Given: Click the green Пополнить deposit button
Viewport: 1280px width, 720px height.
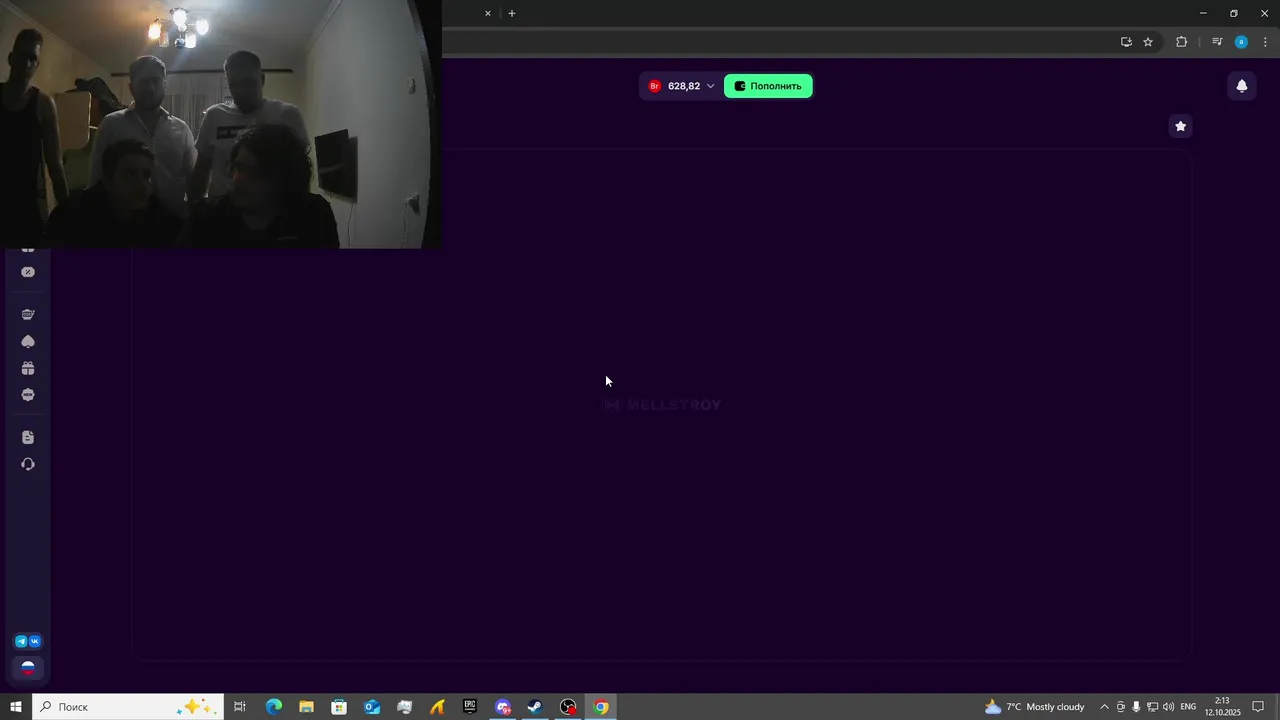Looking at the screenshot, I should tap(768, 86).
